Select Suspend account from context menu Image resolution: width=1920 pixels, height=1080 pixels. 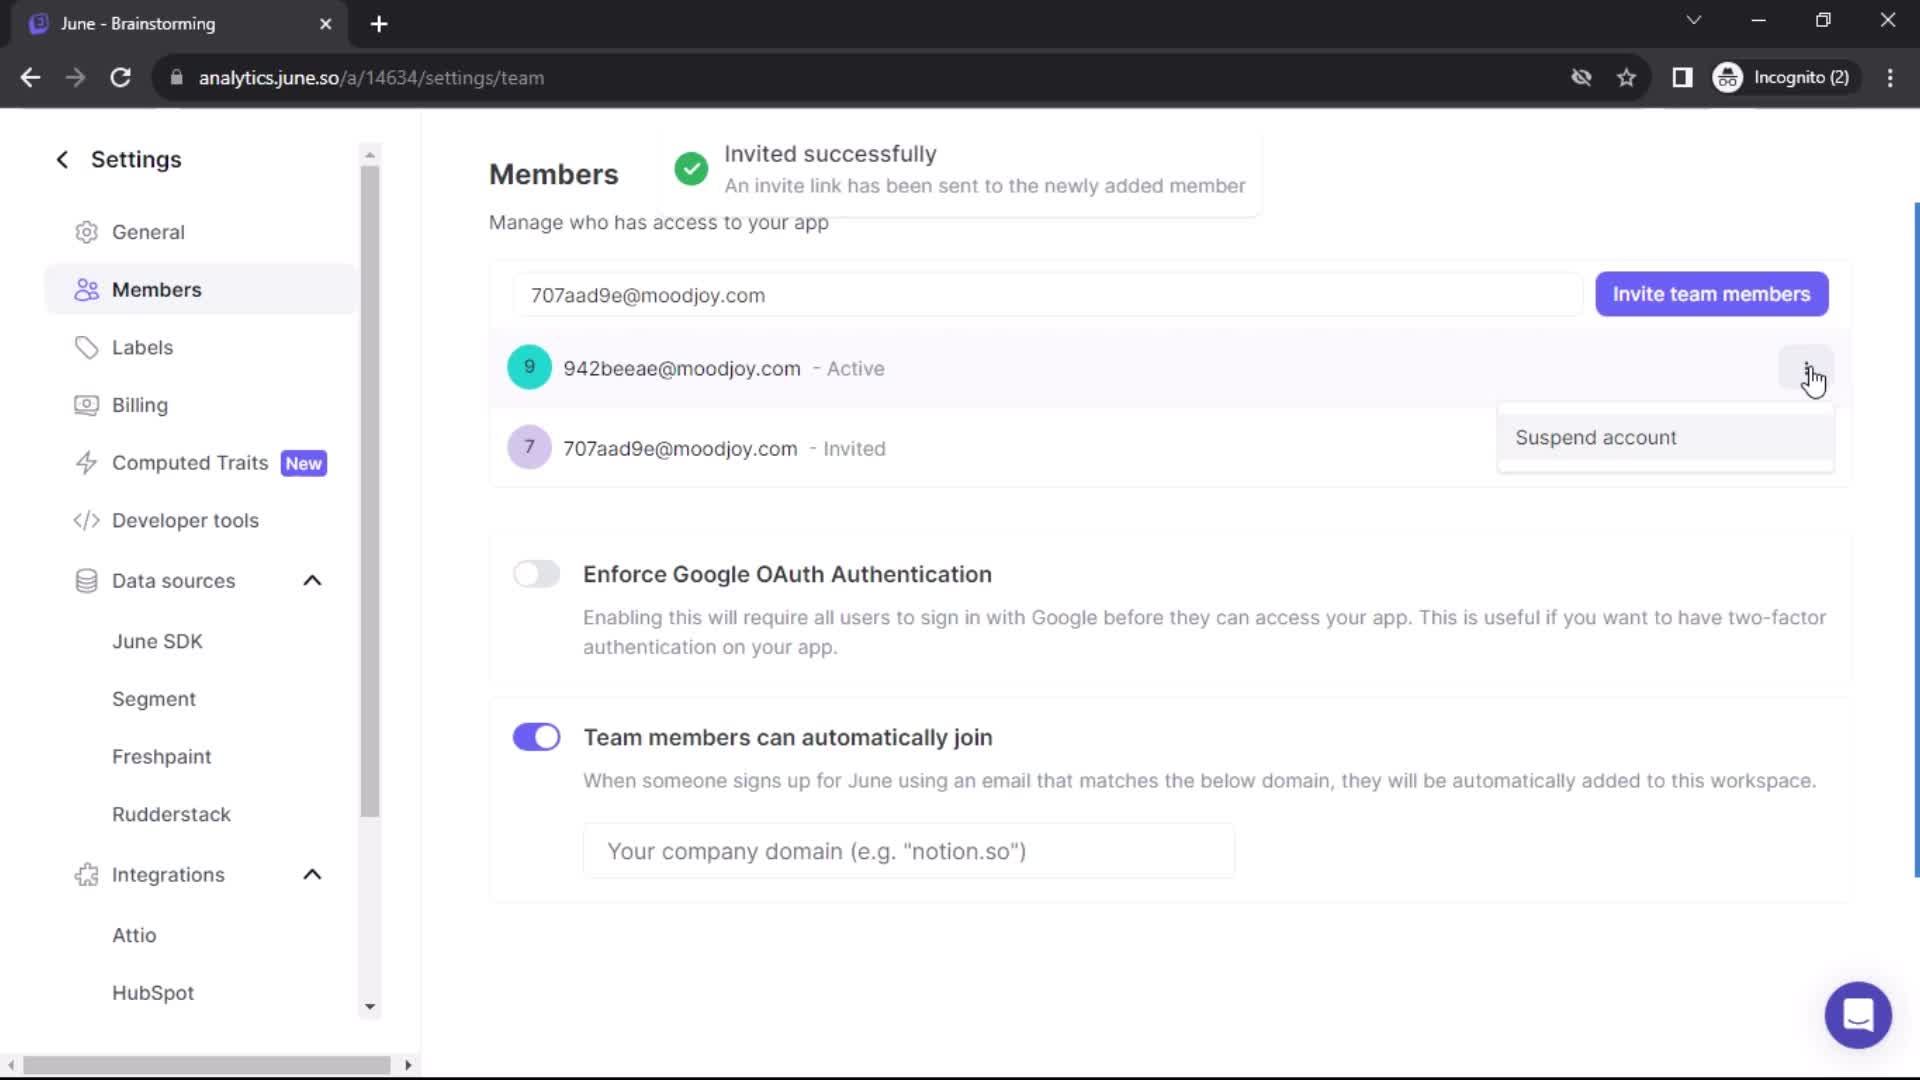(1597, 436)
